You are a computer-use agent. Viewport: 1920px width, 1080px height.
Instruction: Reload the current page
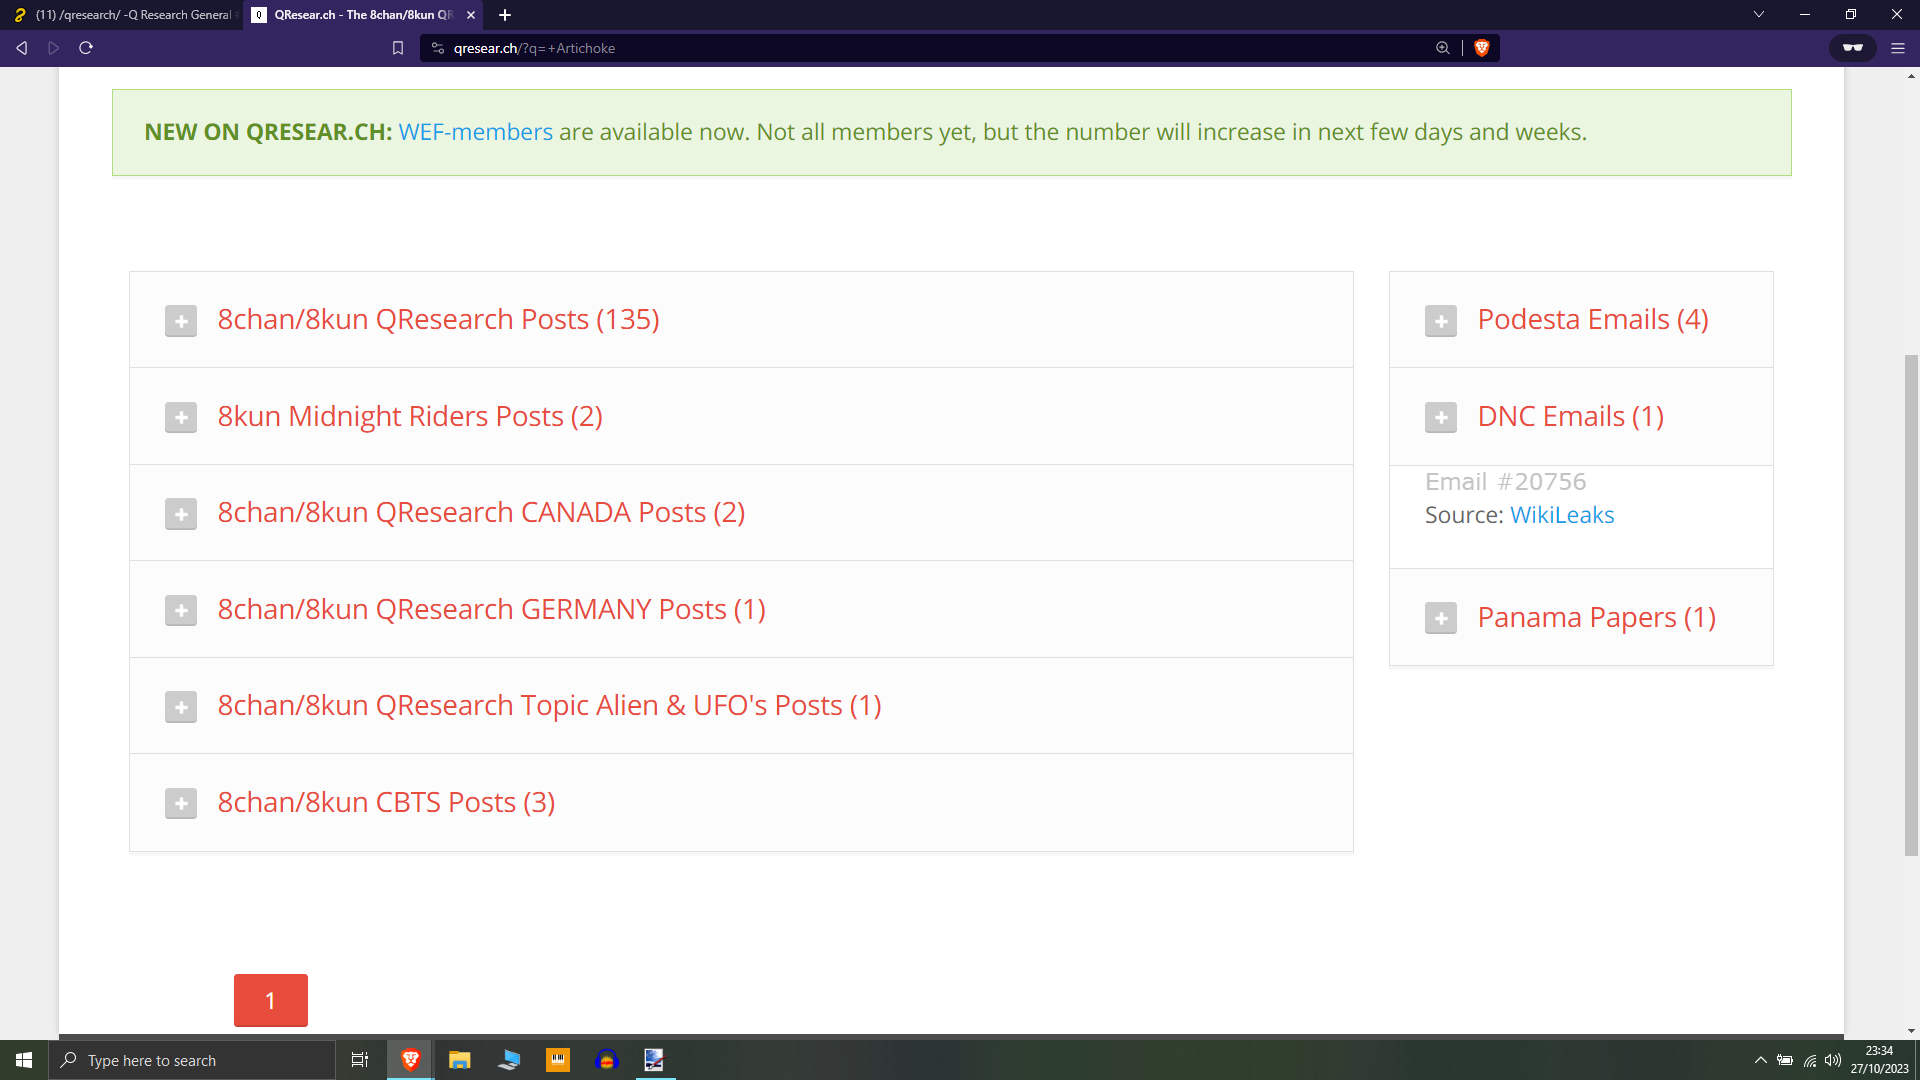tap(86, 48)
